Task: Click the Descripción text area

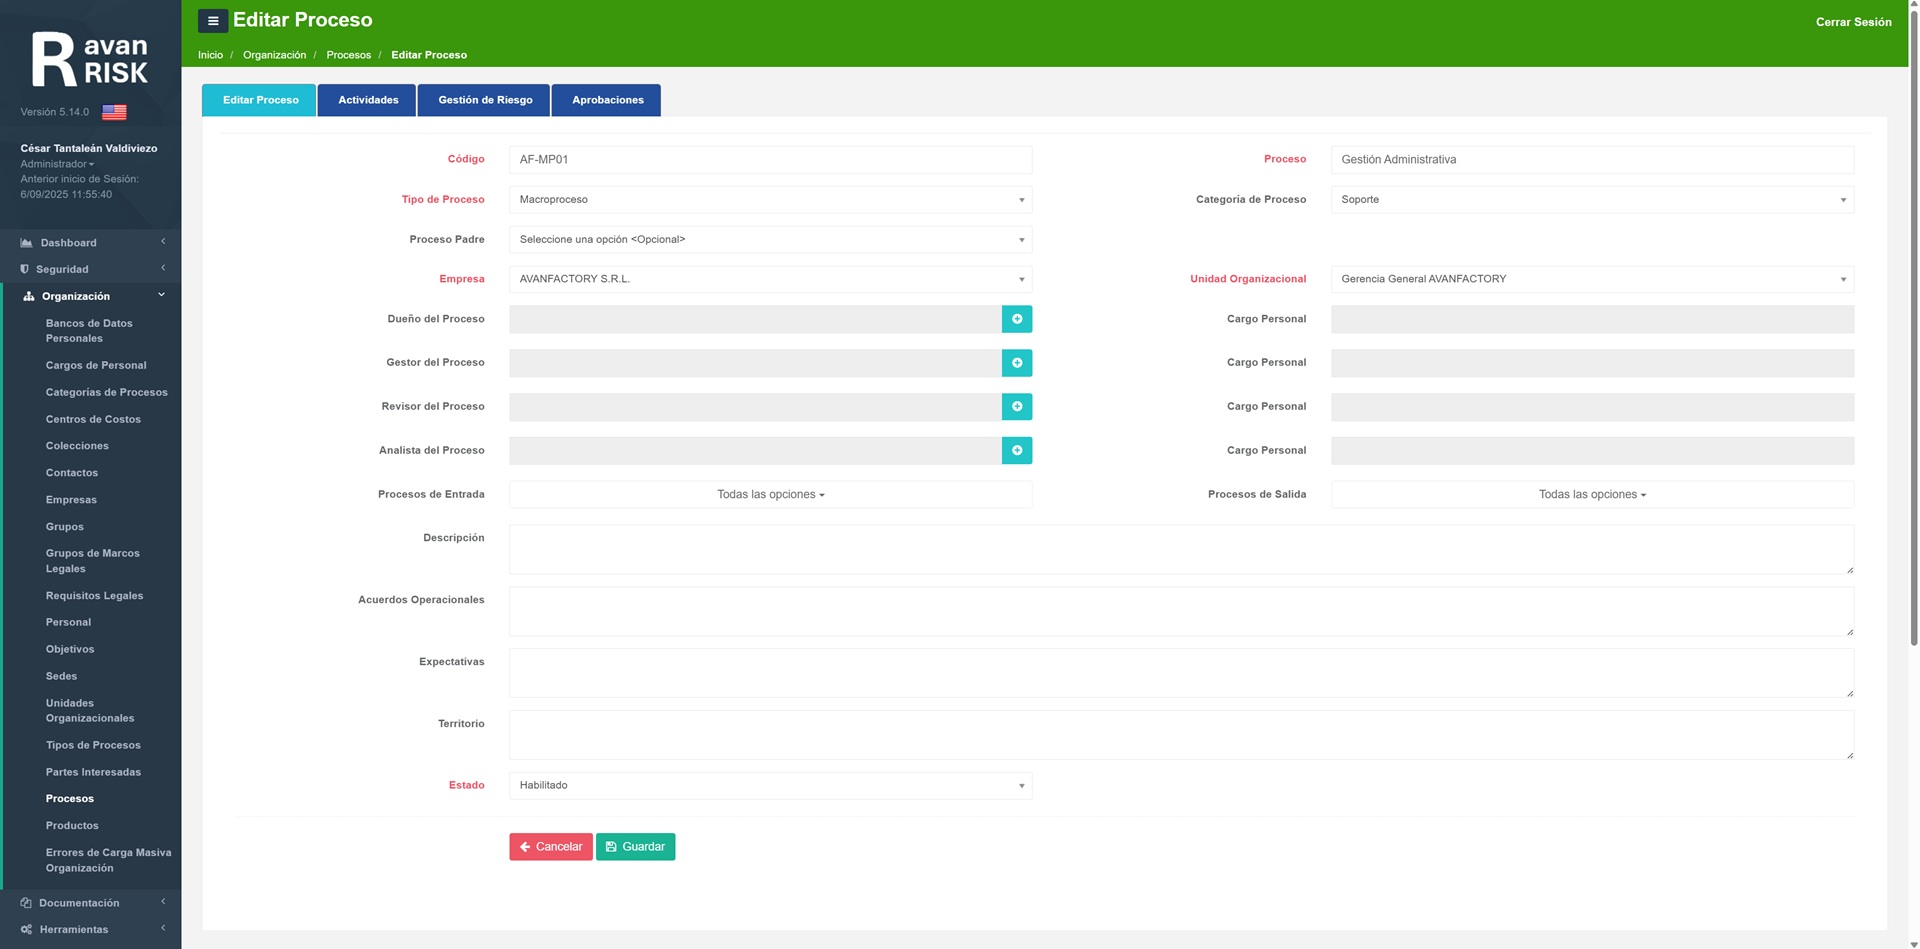Action: [1181, 550]
